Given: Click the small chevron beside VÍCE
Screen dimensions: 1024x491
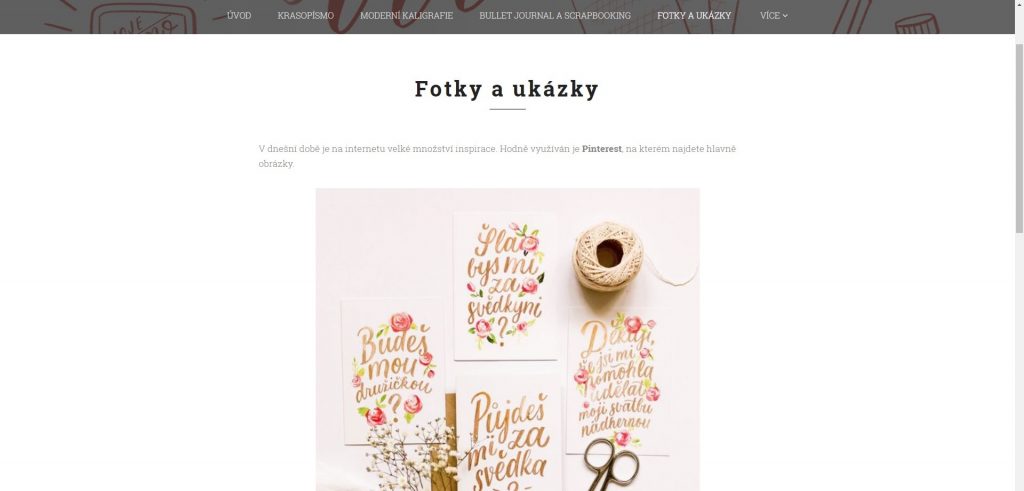Looking at the screenshot, I should click(x=785, y=16).
